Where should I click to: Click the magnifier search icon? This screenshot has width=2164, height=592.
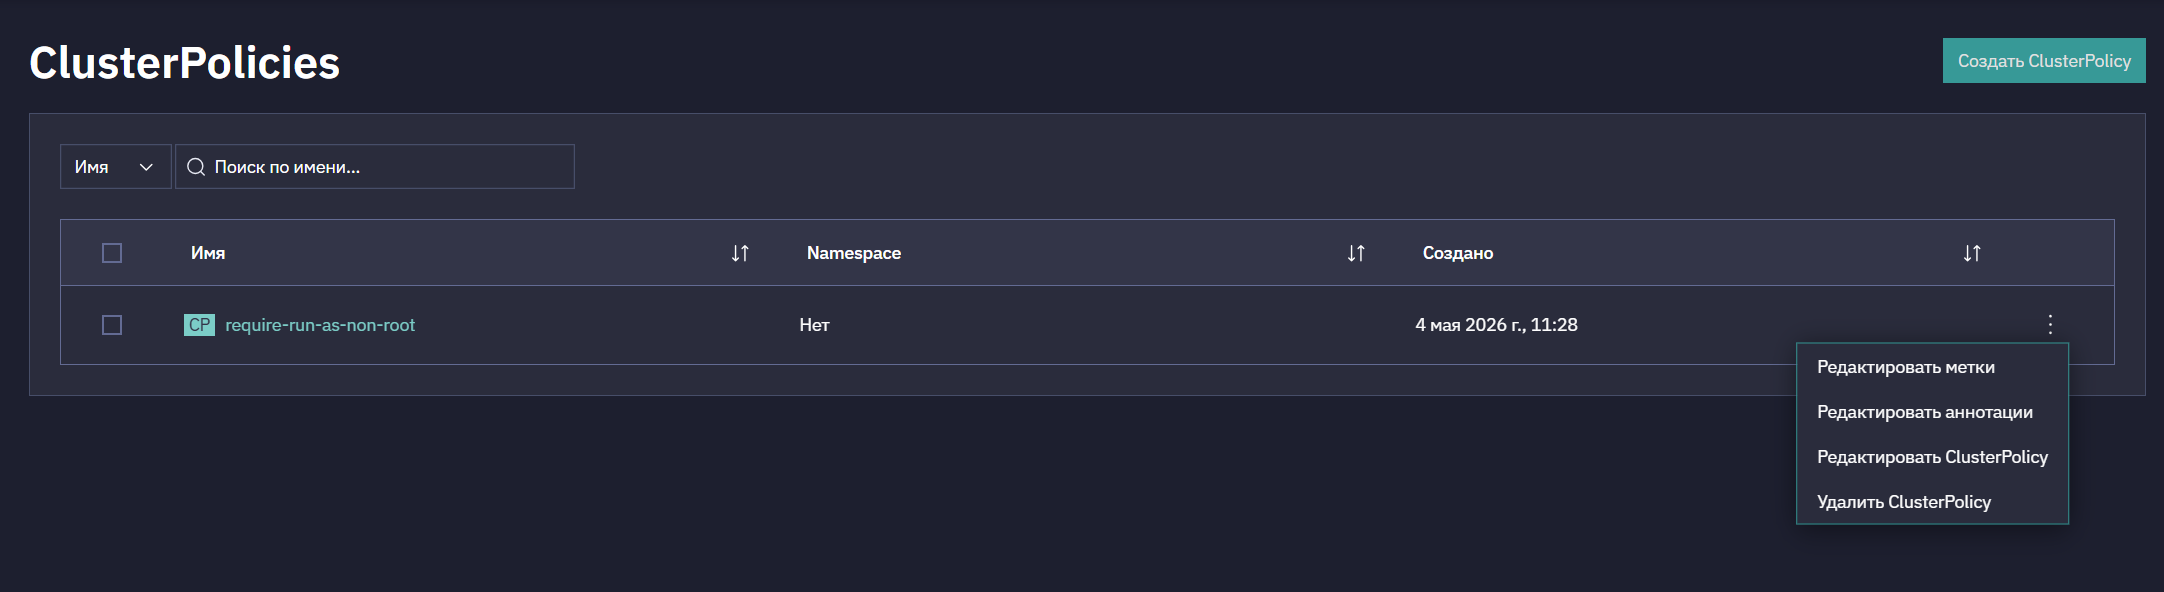[196, 167]
